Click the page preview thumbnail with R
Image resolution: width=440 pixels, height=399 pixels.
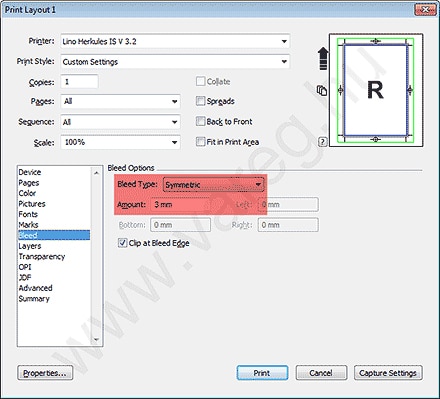click(376, 90)
